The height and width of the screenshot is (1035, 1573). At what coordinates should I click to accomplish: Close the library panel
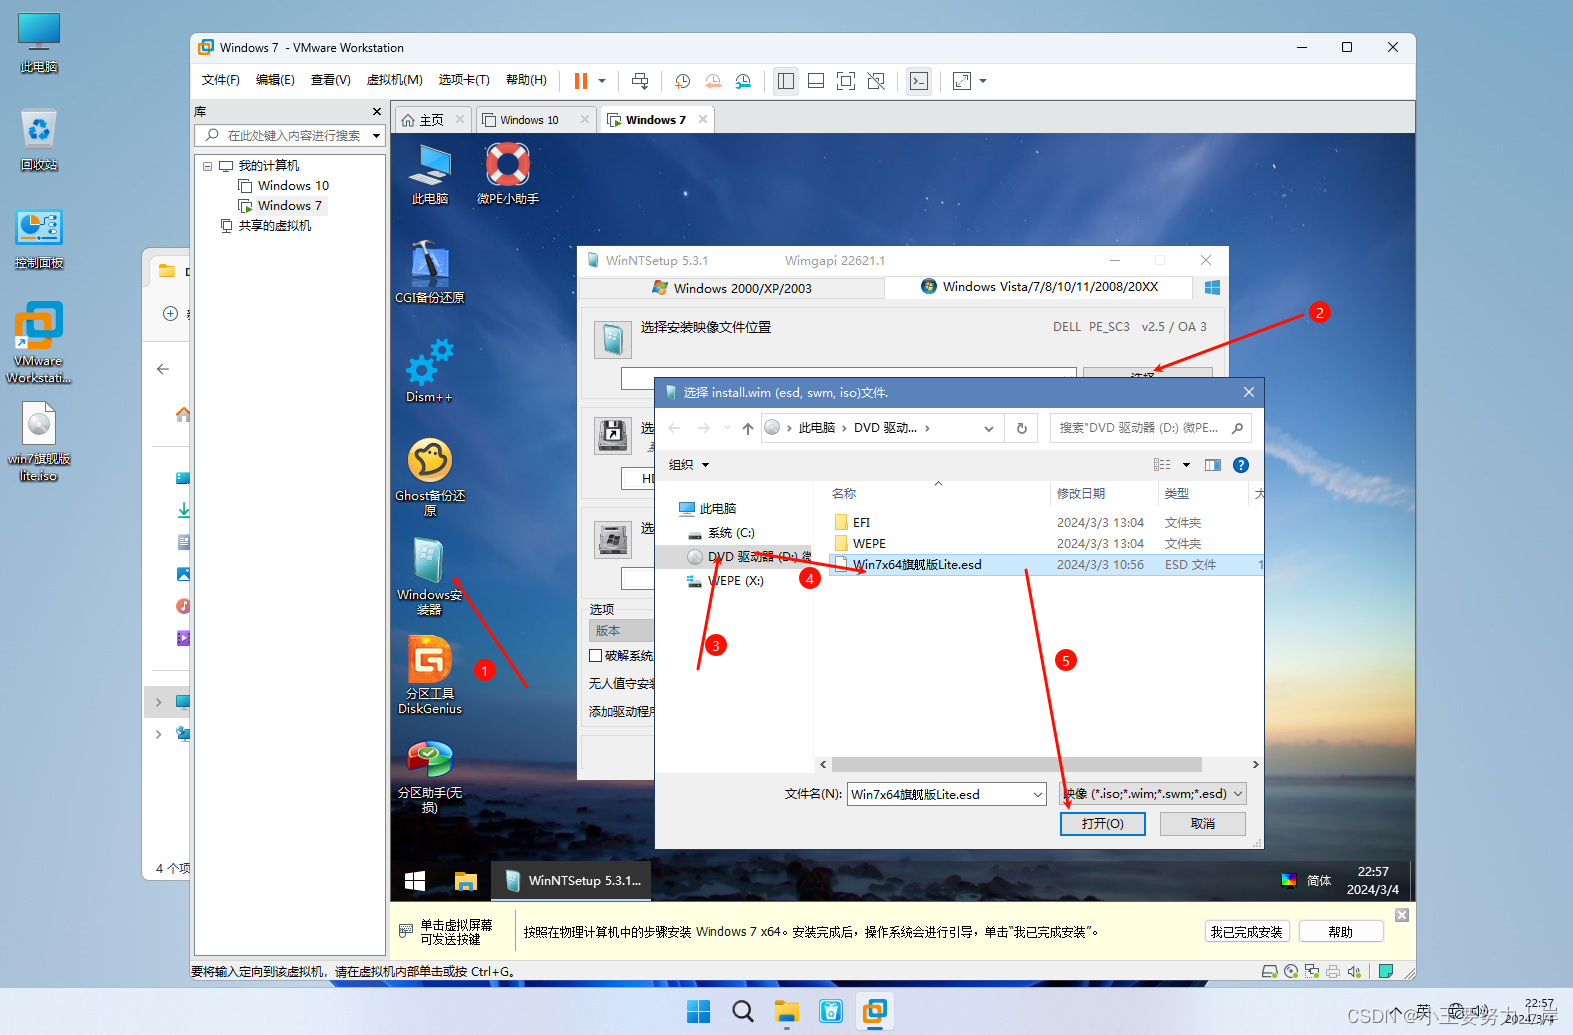376,112
